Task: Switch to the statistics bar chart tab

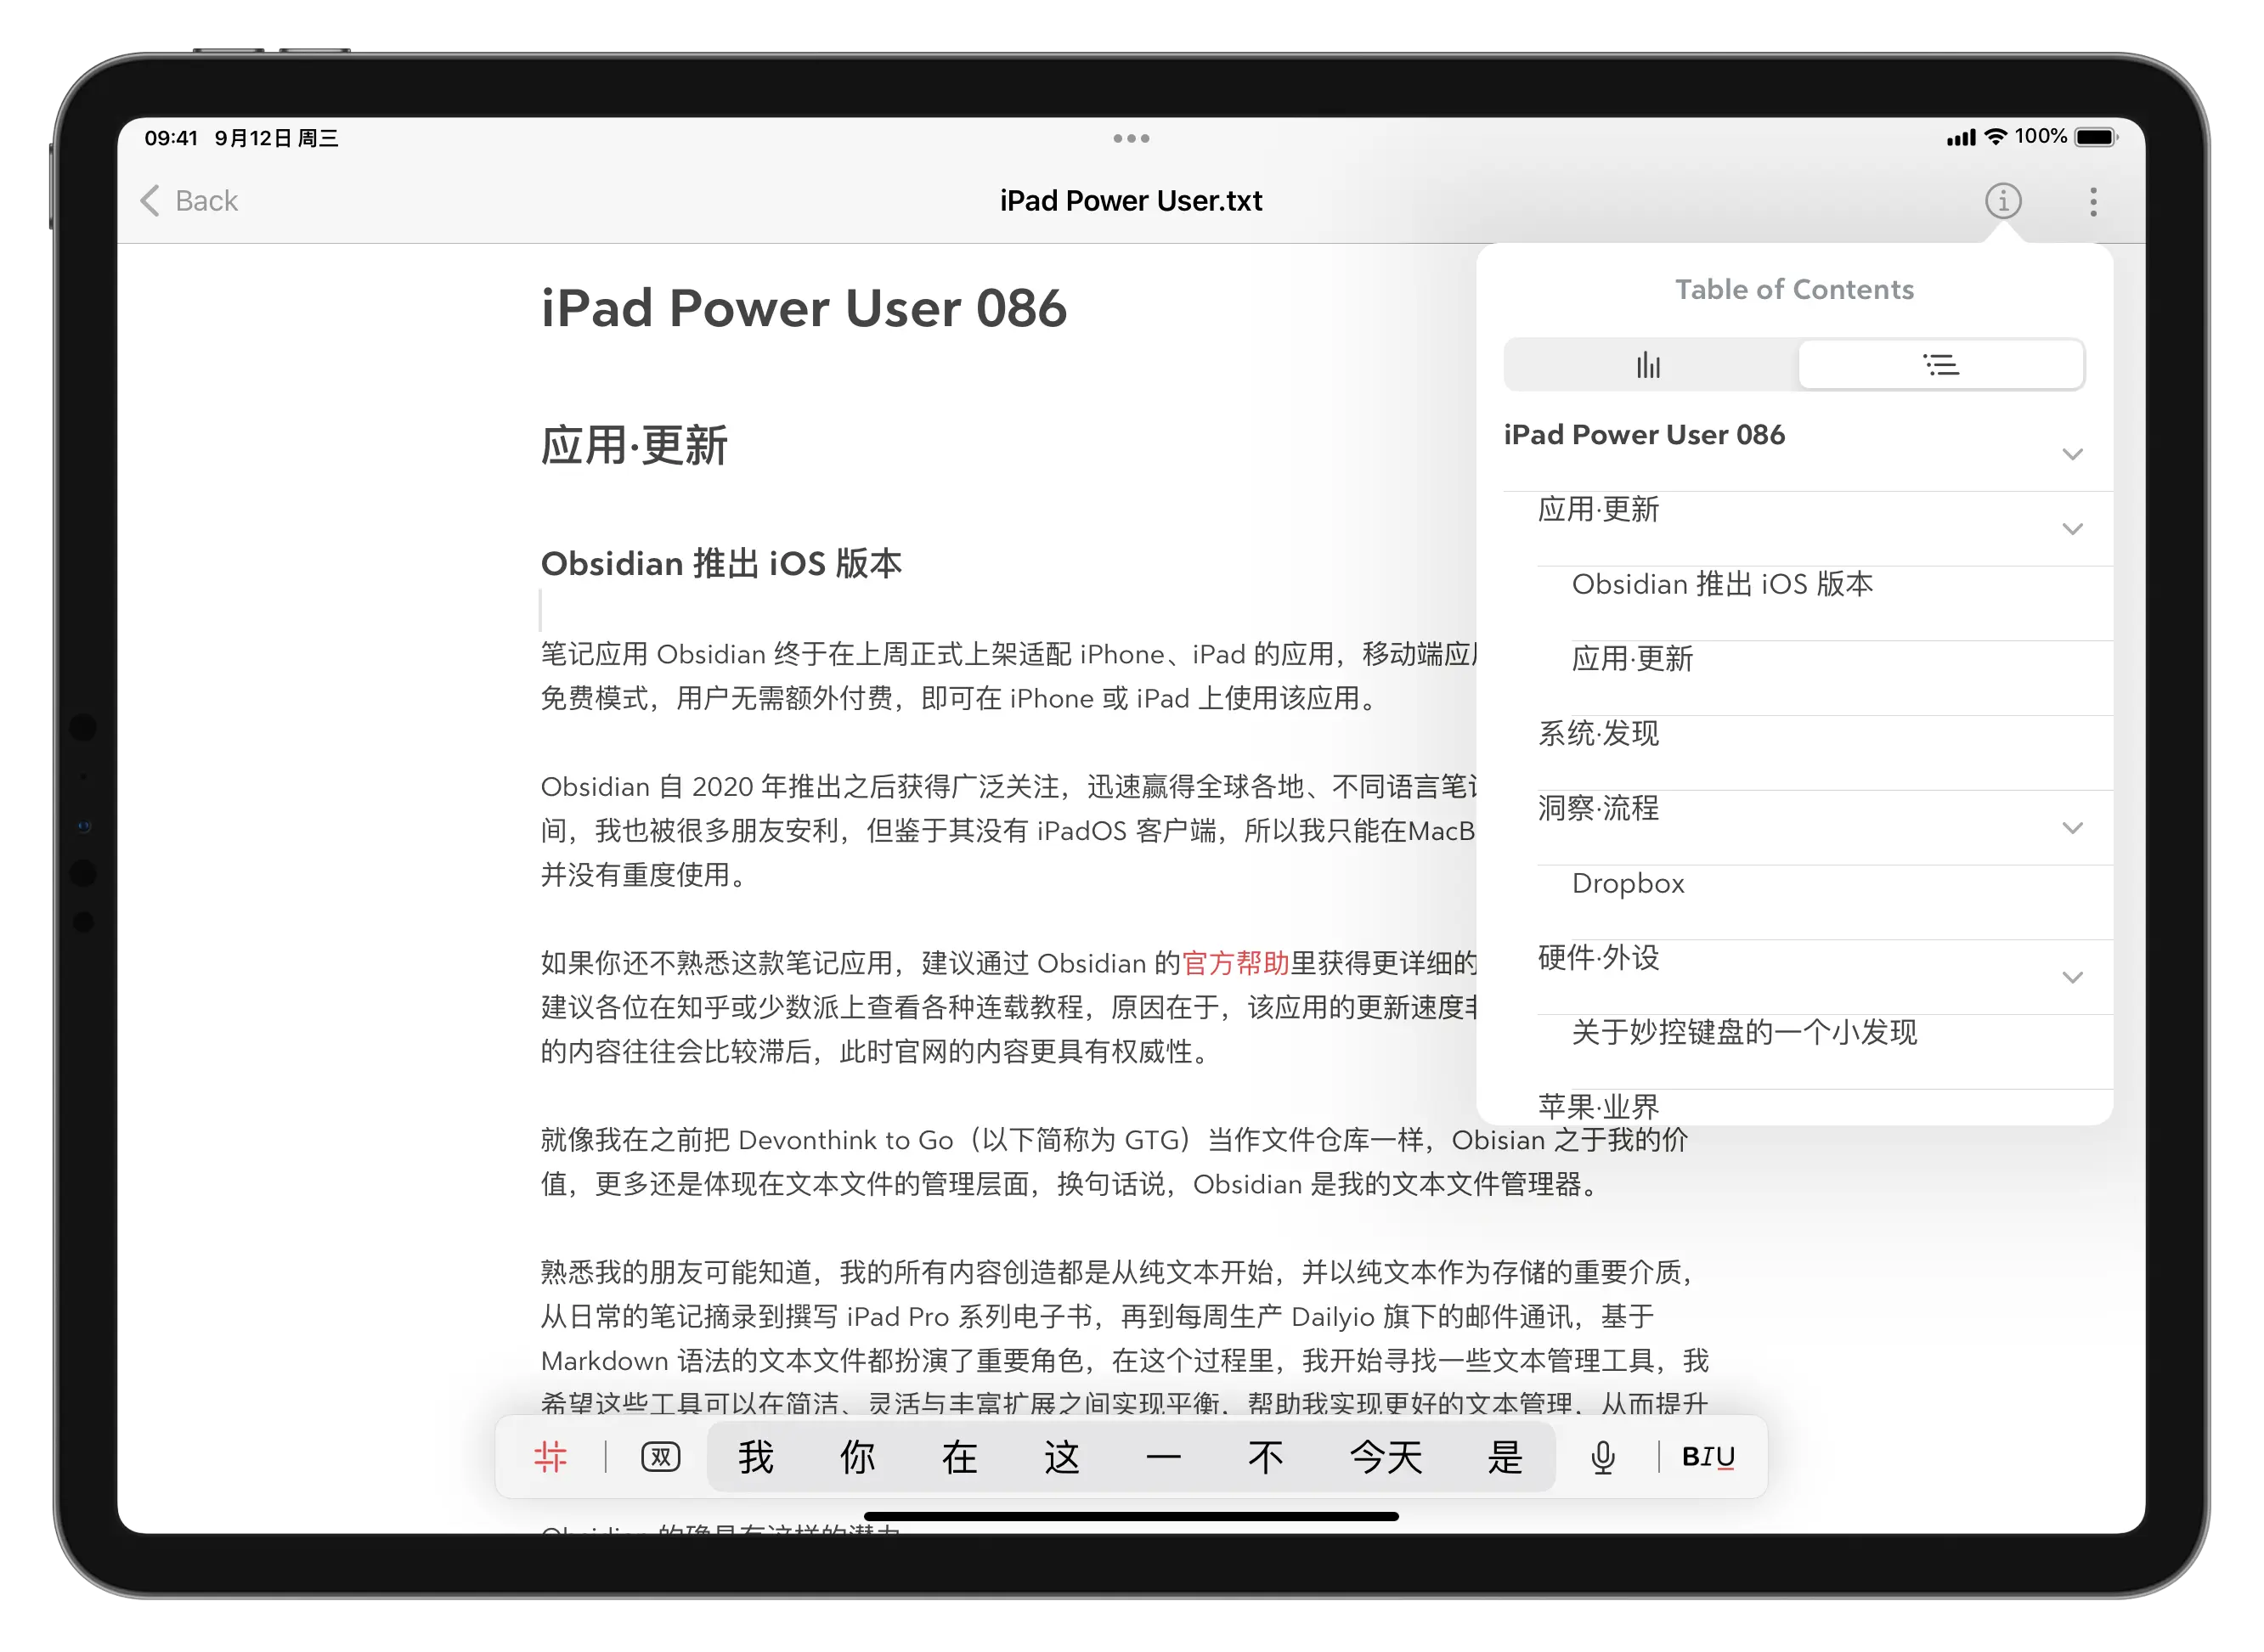Action: (x=1649, y=365)
